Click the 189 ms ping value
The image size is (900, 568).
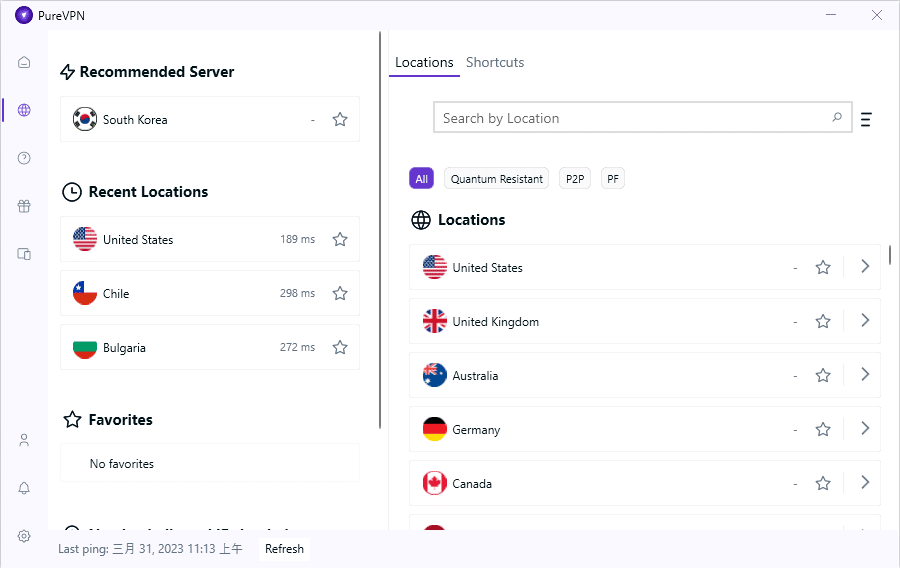297,239
